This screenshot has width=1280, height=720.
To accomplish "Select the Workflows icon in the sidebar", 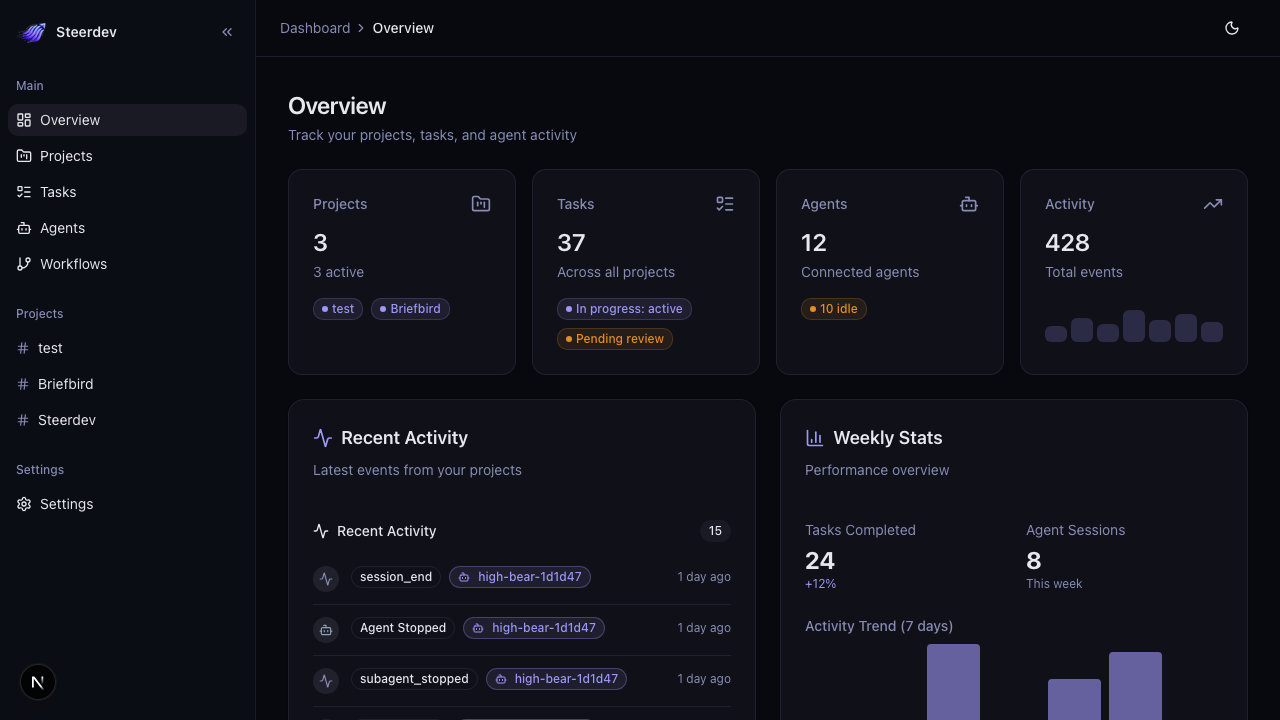I will pyautogui.click(x=24, y=264).
